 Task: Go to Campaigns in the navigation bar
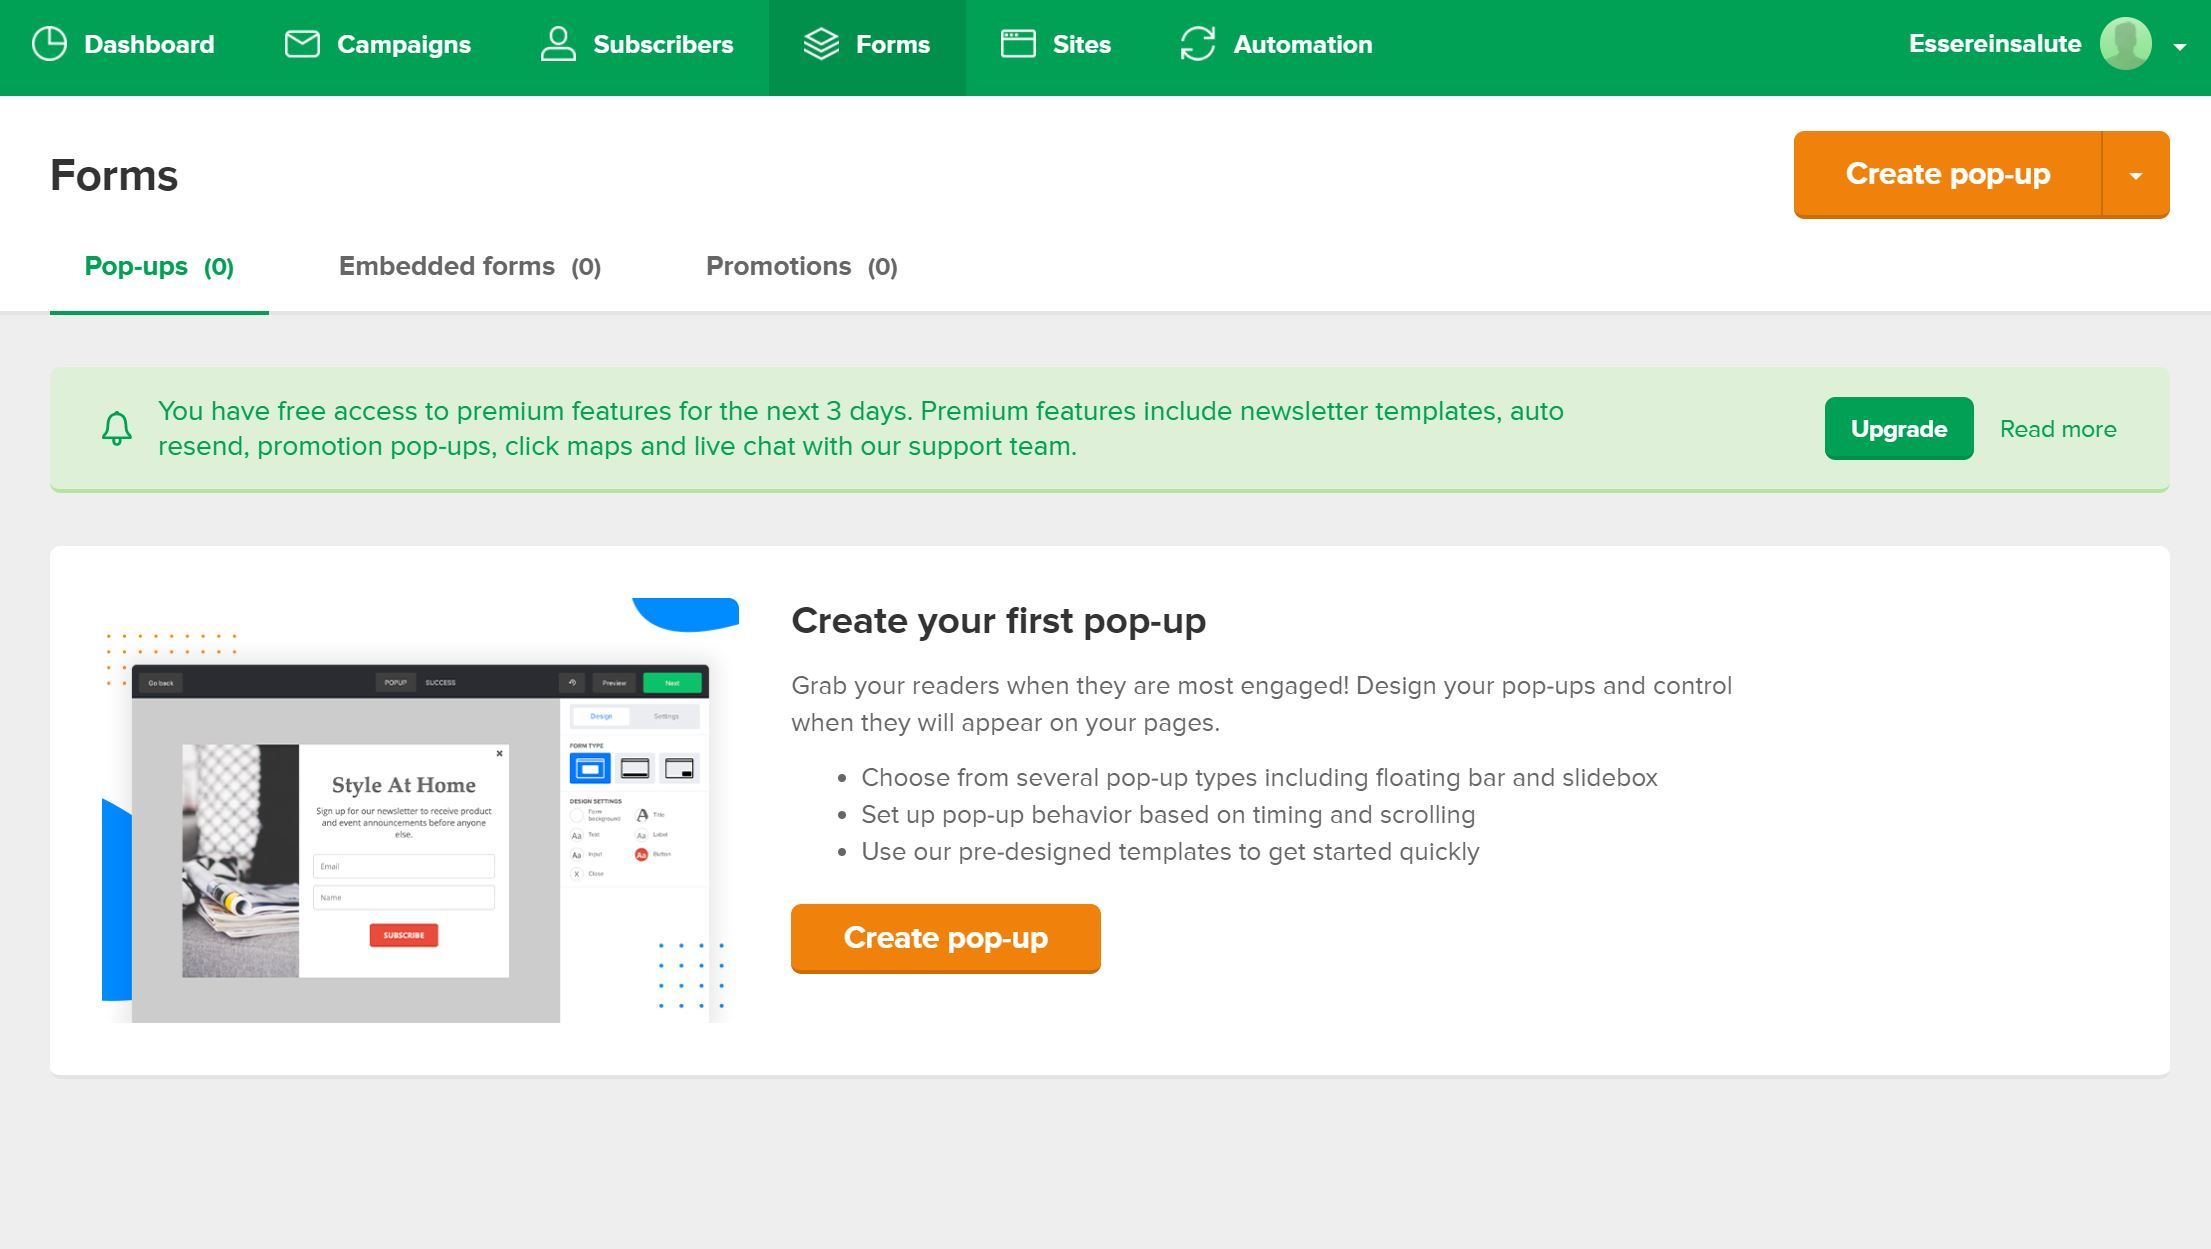(x=378, y=44)
